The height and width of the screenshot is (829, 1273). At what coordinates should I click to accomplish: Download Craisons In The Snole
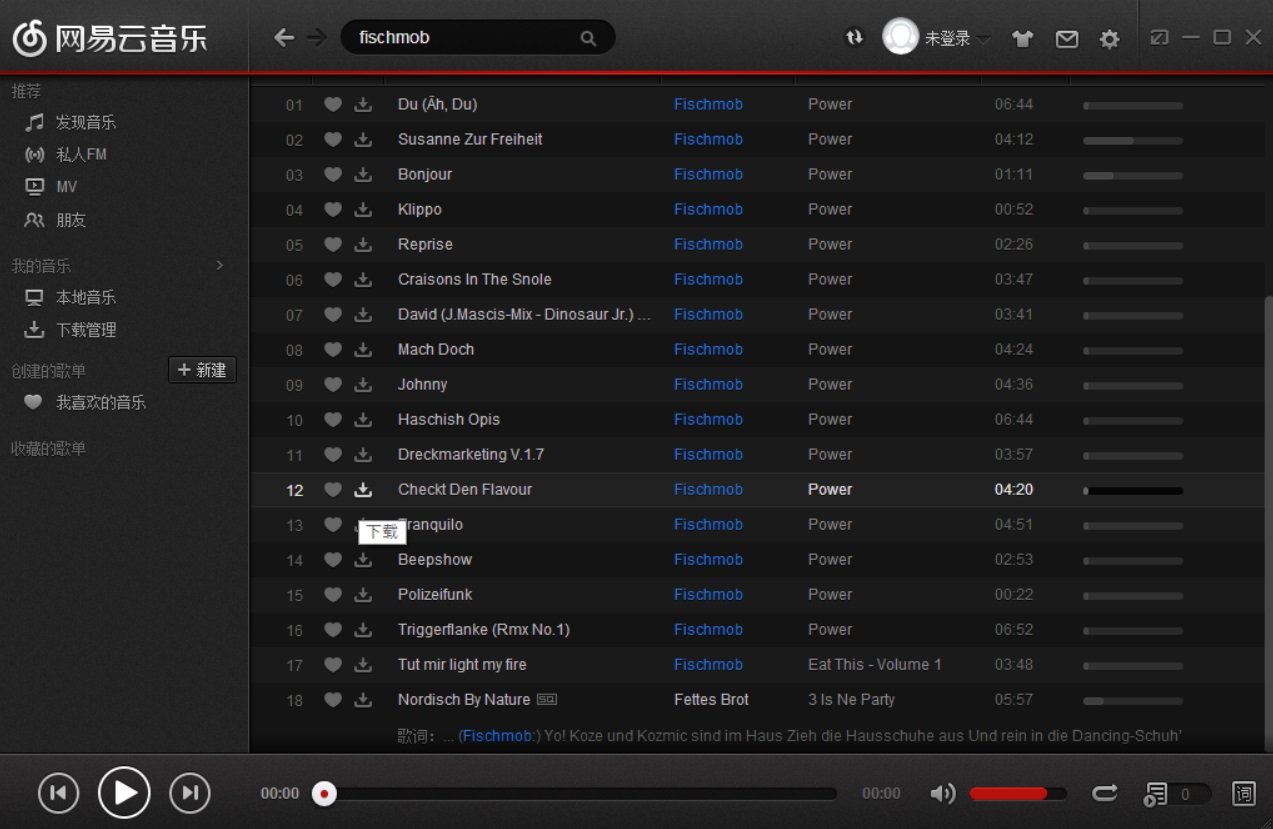[363, 279]
